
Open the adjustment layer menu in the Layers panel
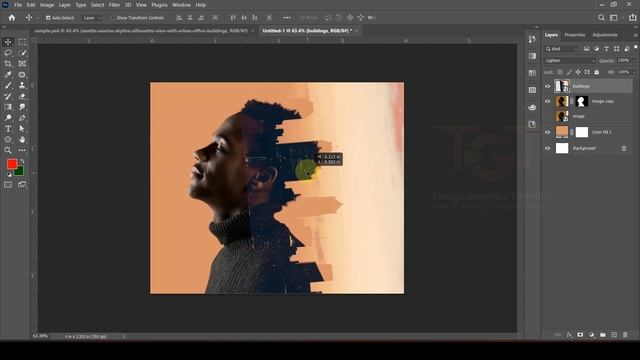click(x=591, y=335)
